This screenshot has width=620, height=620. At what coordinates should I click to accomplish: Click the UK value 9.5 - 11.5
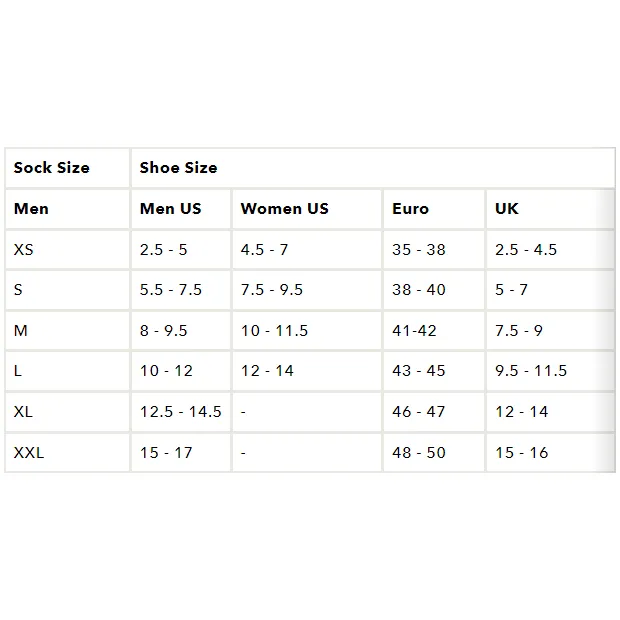point(531,371)
